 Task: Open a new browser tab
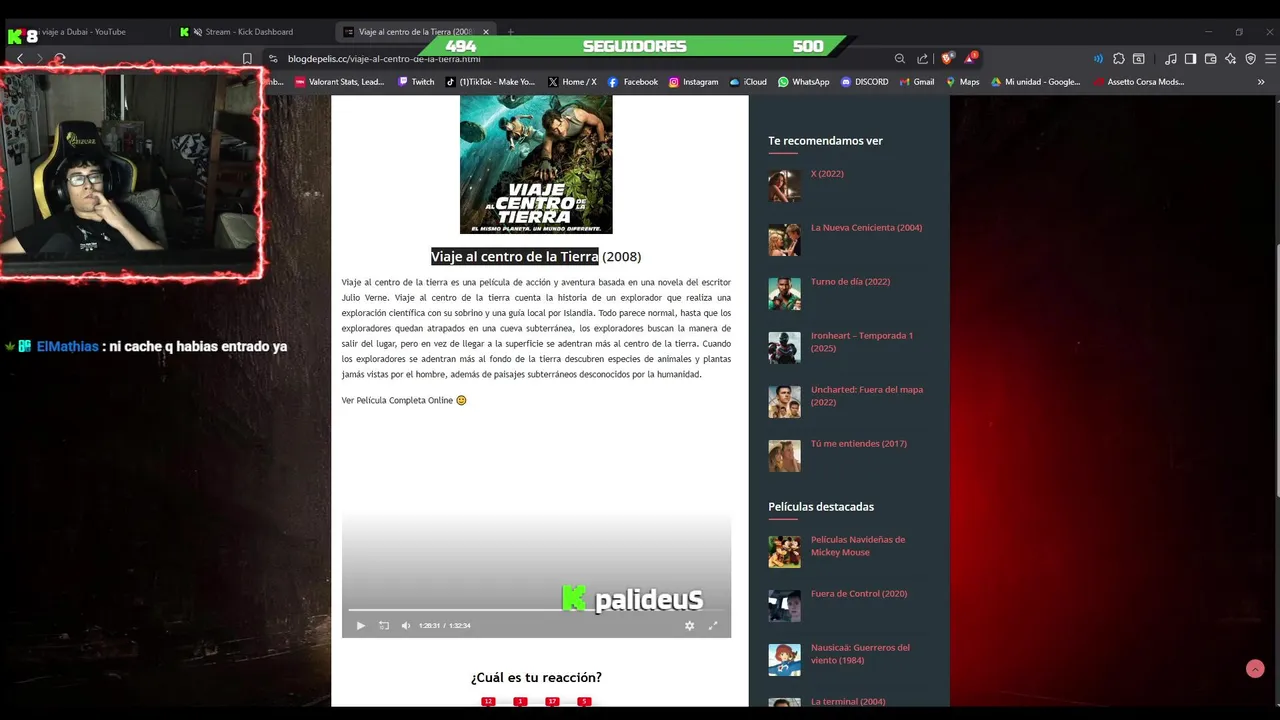pos(510,32)
